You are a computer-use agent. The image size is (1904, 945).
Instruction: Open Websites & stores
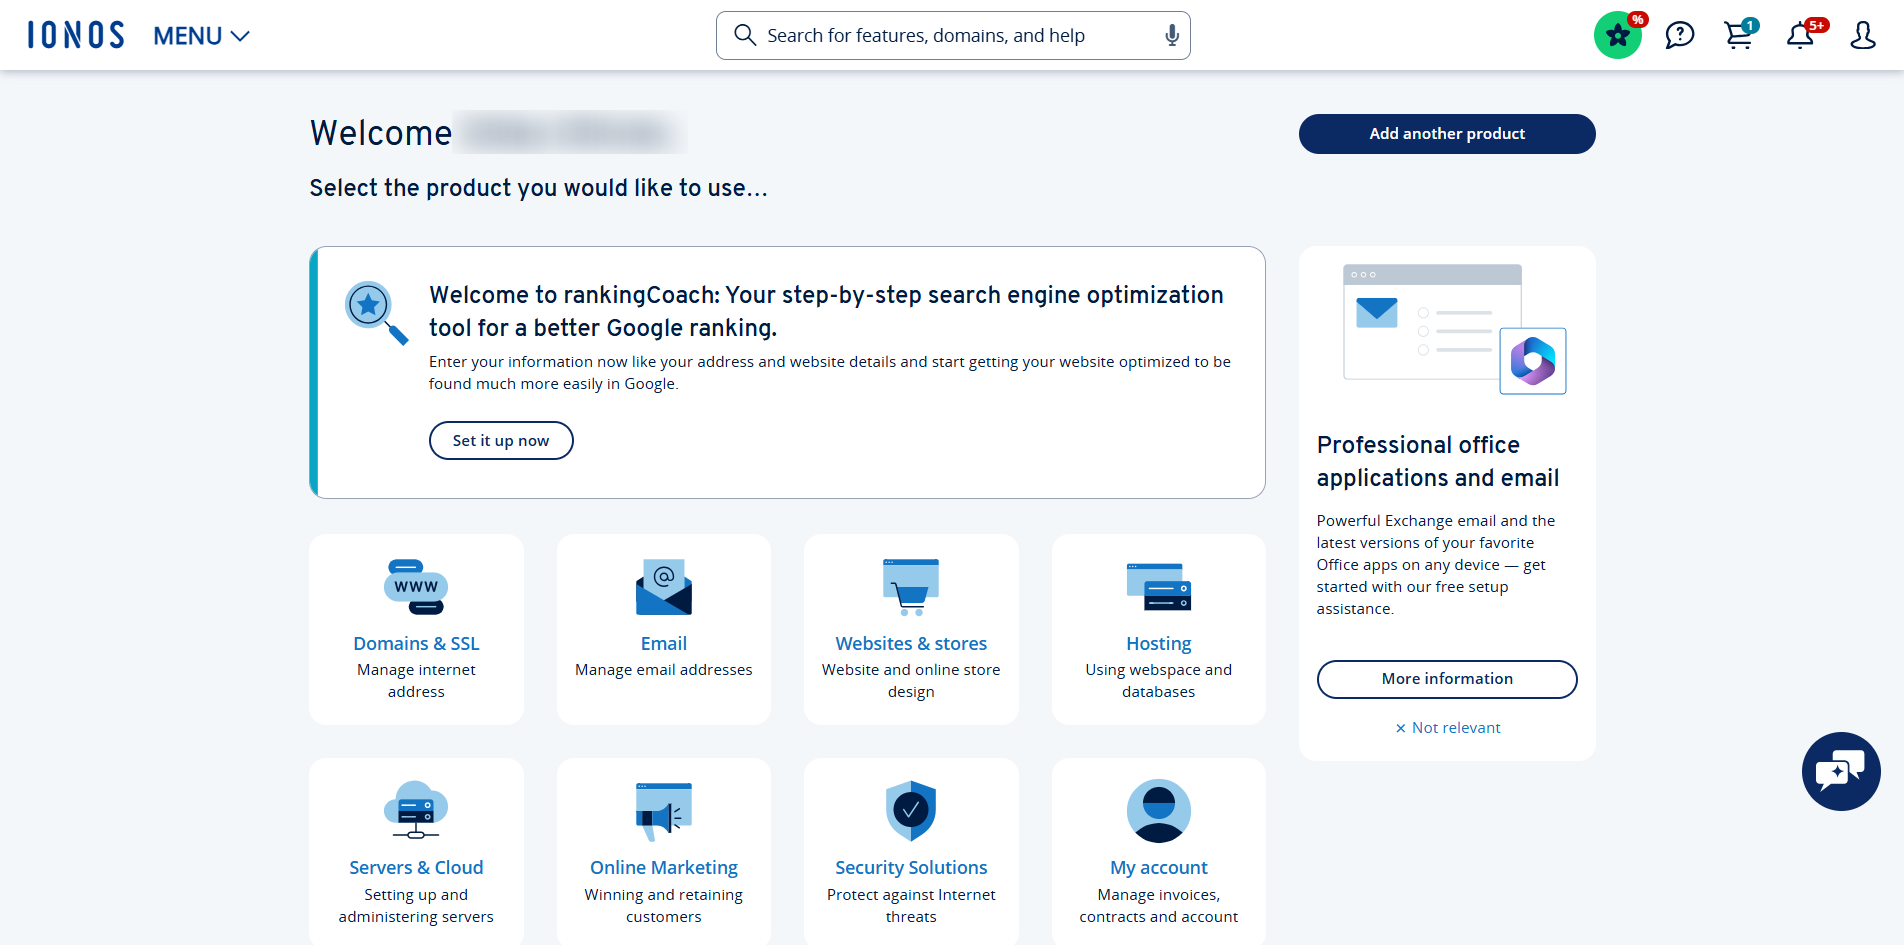point(910,629)
